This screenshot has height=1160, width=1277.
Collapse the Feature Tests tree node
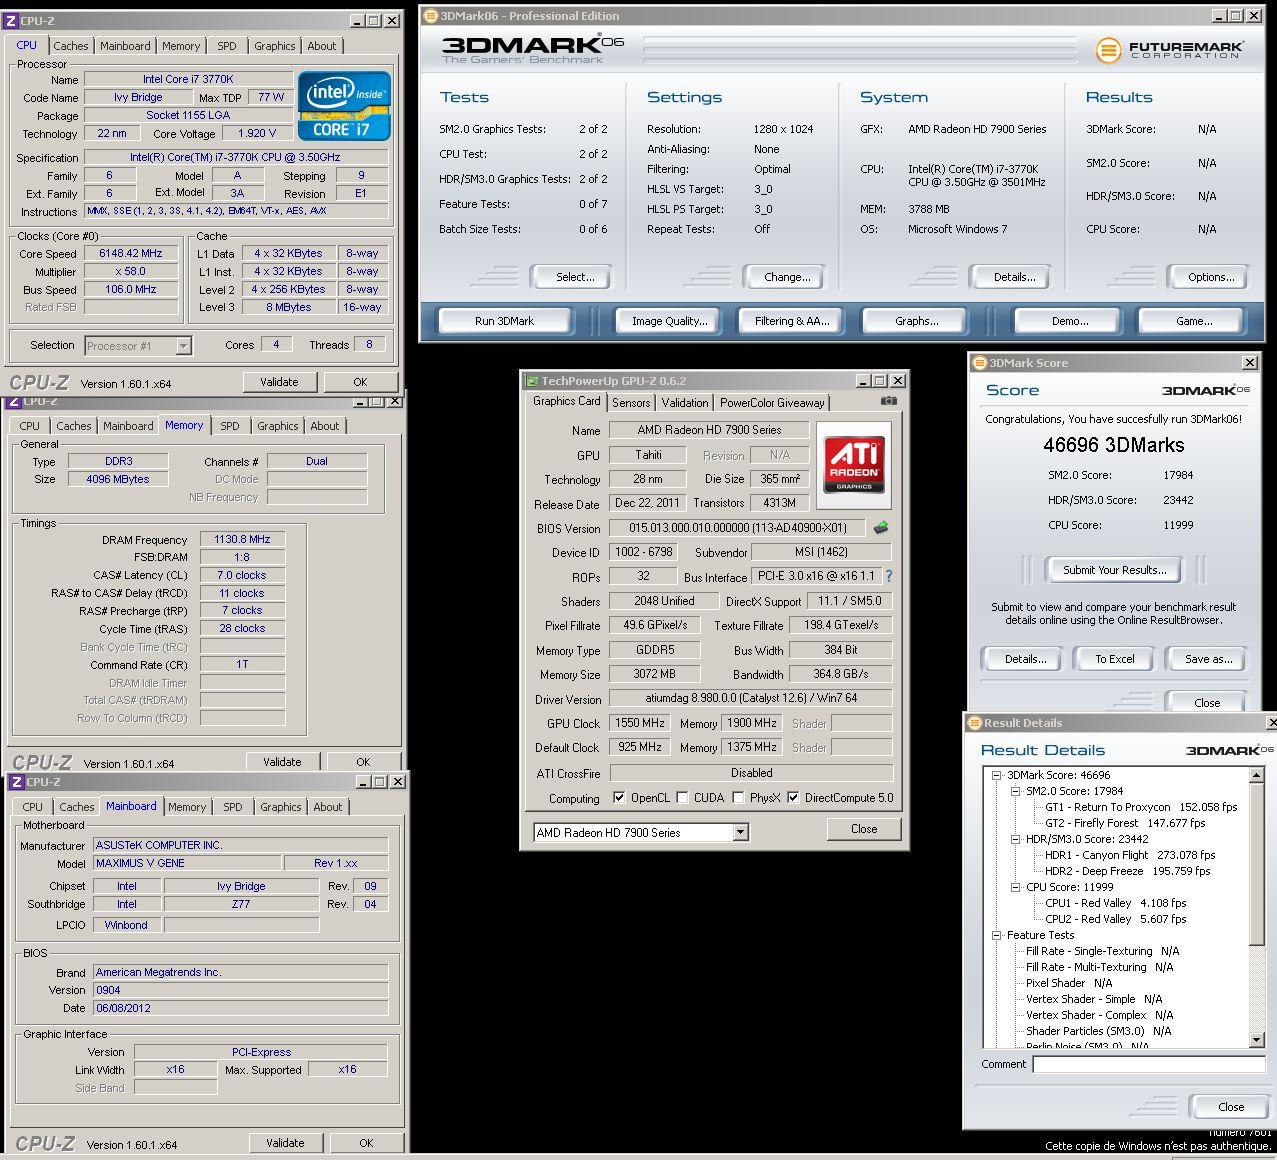tap(996, 935)
